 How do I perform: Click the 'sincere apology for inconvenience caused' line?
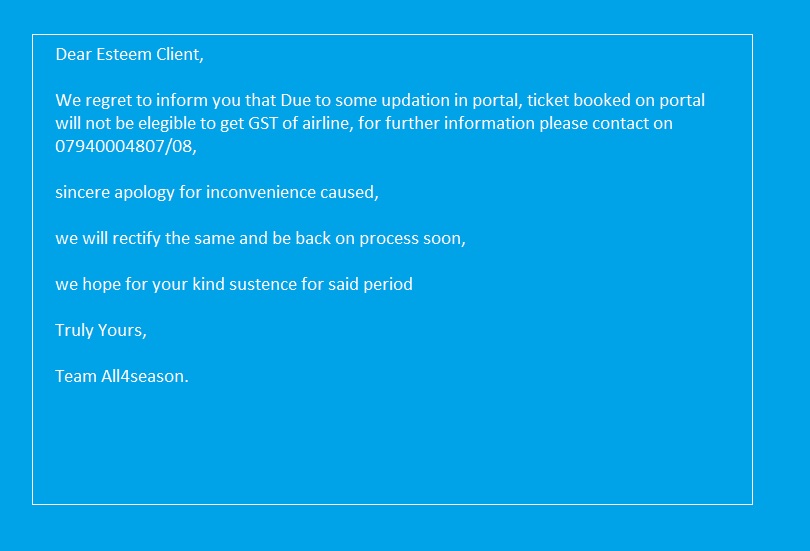pos(217,192)
